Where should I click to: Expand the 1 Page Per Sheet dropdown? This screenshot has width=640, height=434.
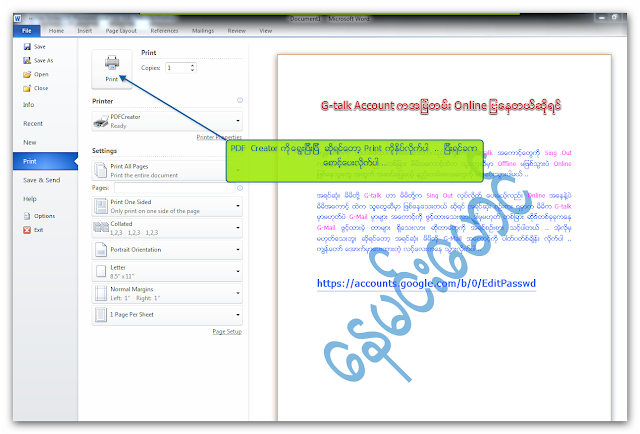tap(238, 315)
